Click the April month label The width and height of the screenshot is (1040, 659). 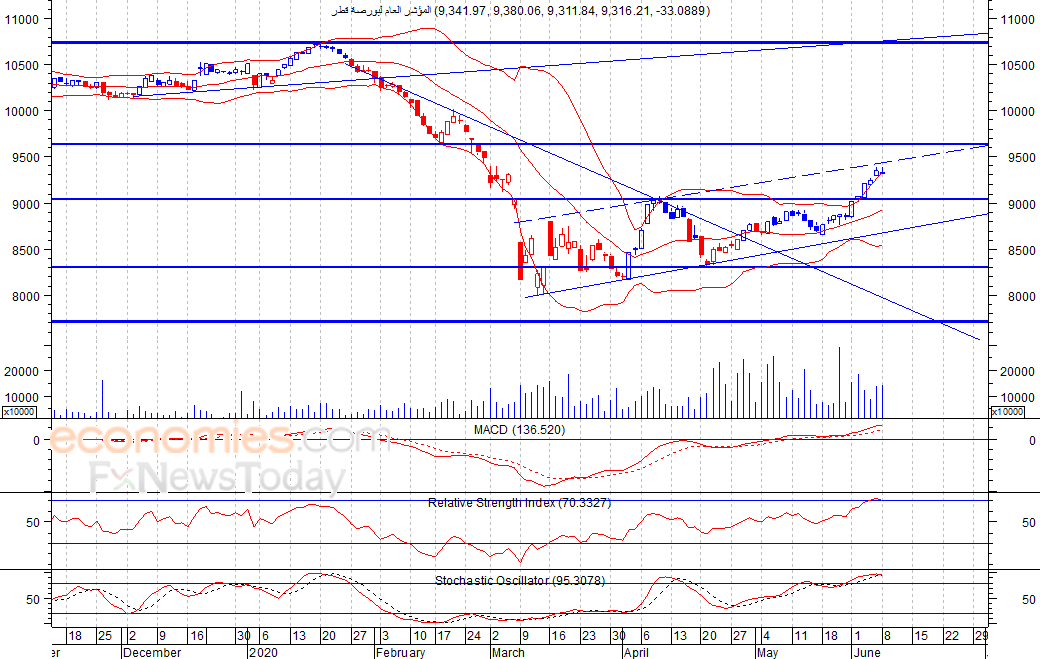click(x=637, y=652)
